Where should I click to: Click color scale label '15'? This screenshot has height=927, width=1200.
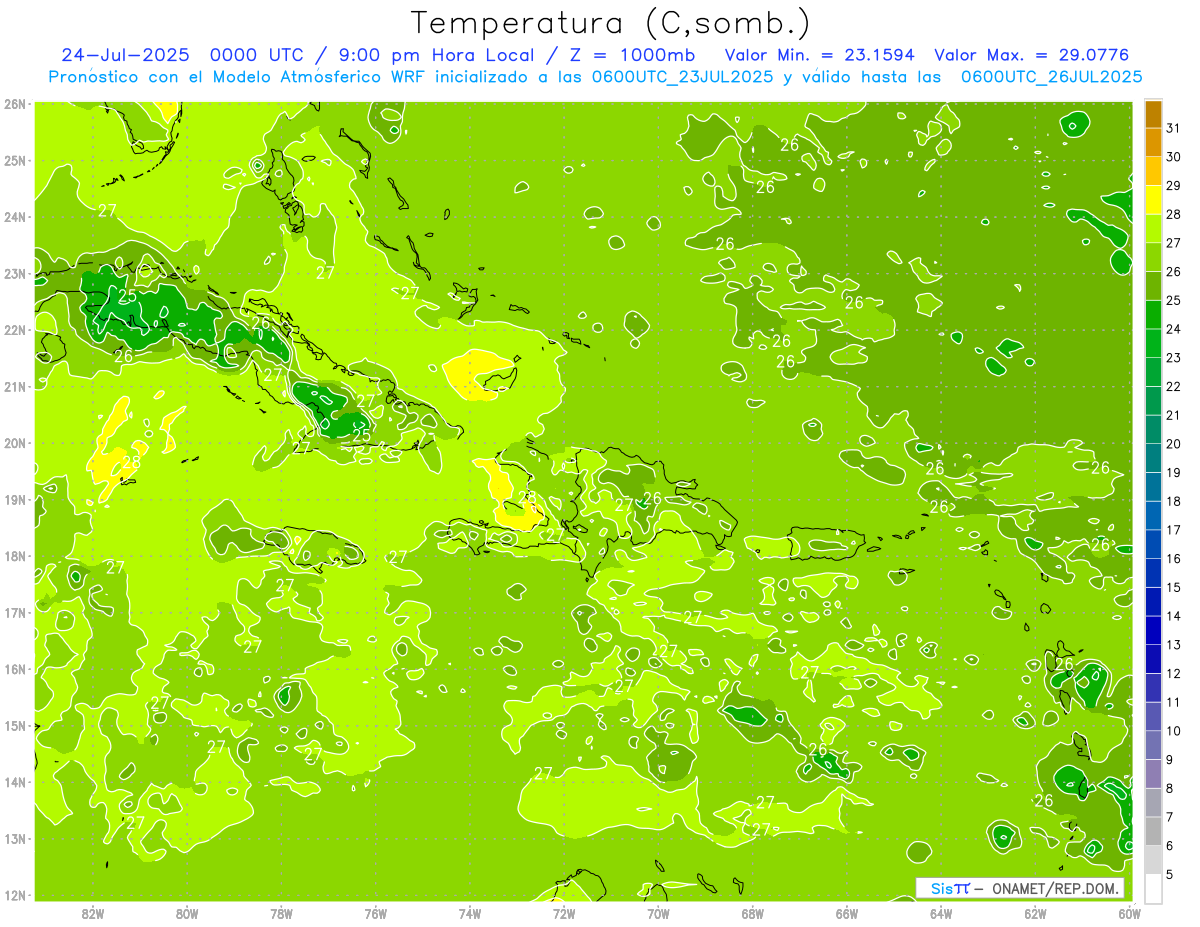1174,587
